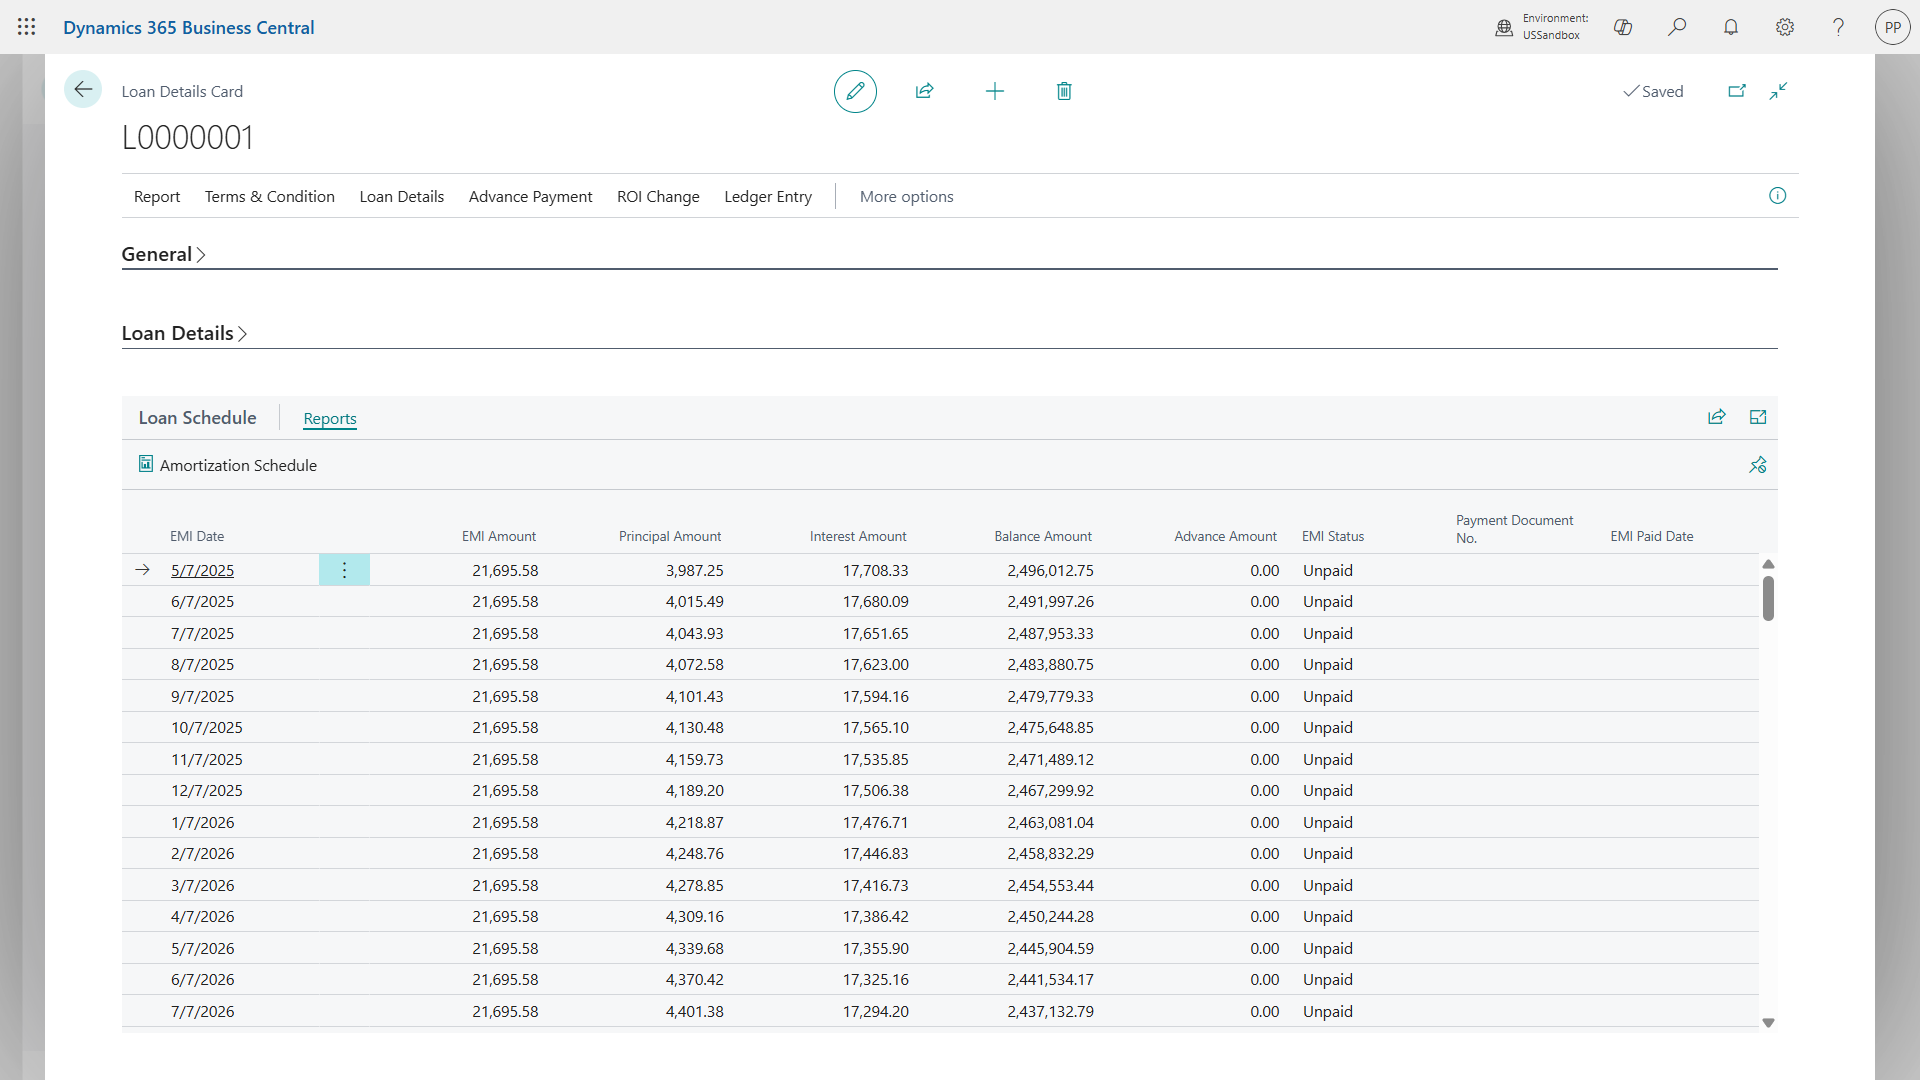Image resolution: width=1920 pixels, height=1080 pixels.
Task: Delete the loan using the trash icon
Action: (1064, 91)
